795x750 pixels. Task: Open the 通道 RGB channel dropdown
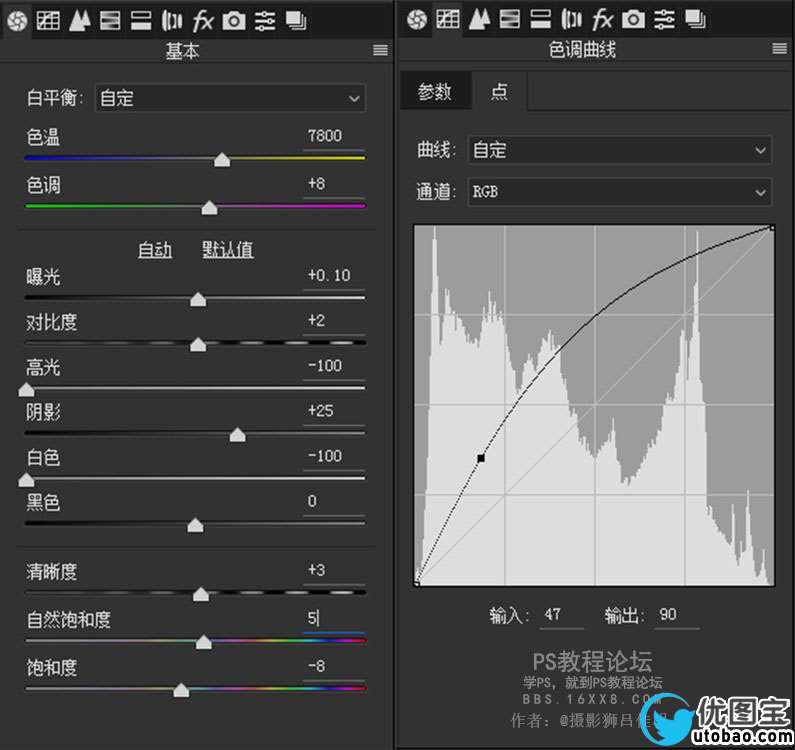click(x=619, y=191)
